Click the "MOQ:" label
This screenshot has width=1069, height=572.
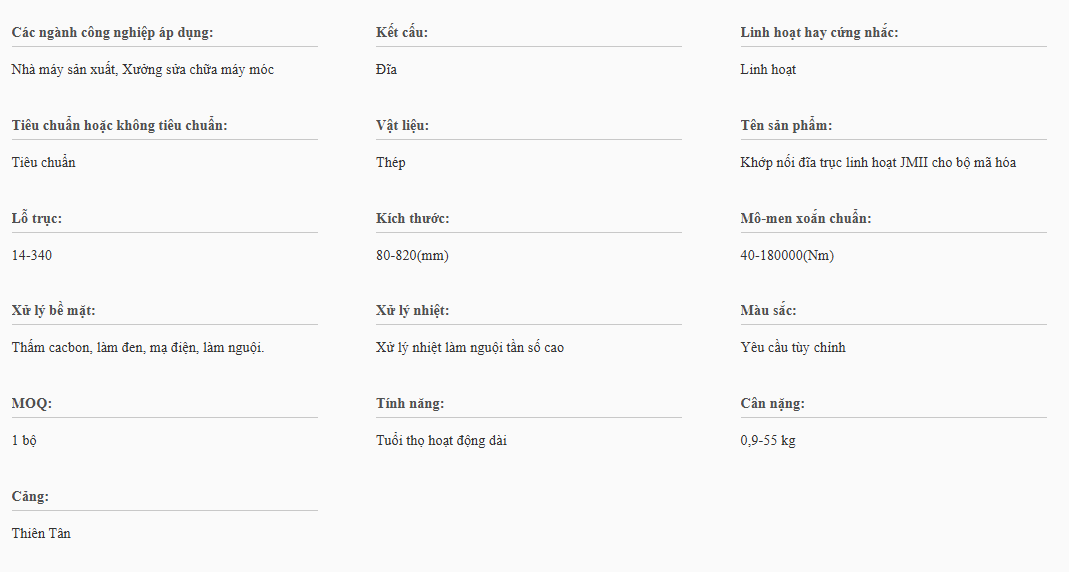(32, 404)
